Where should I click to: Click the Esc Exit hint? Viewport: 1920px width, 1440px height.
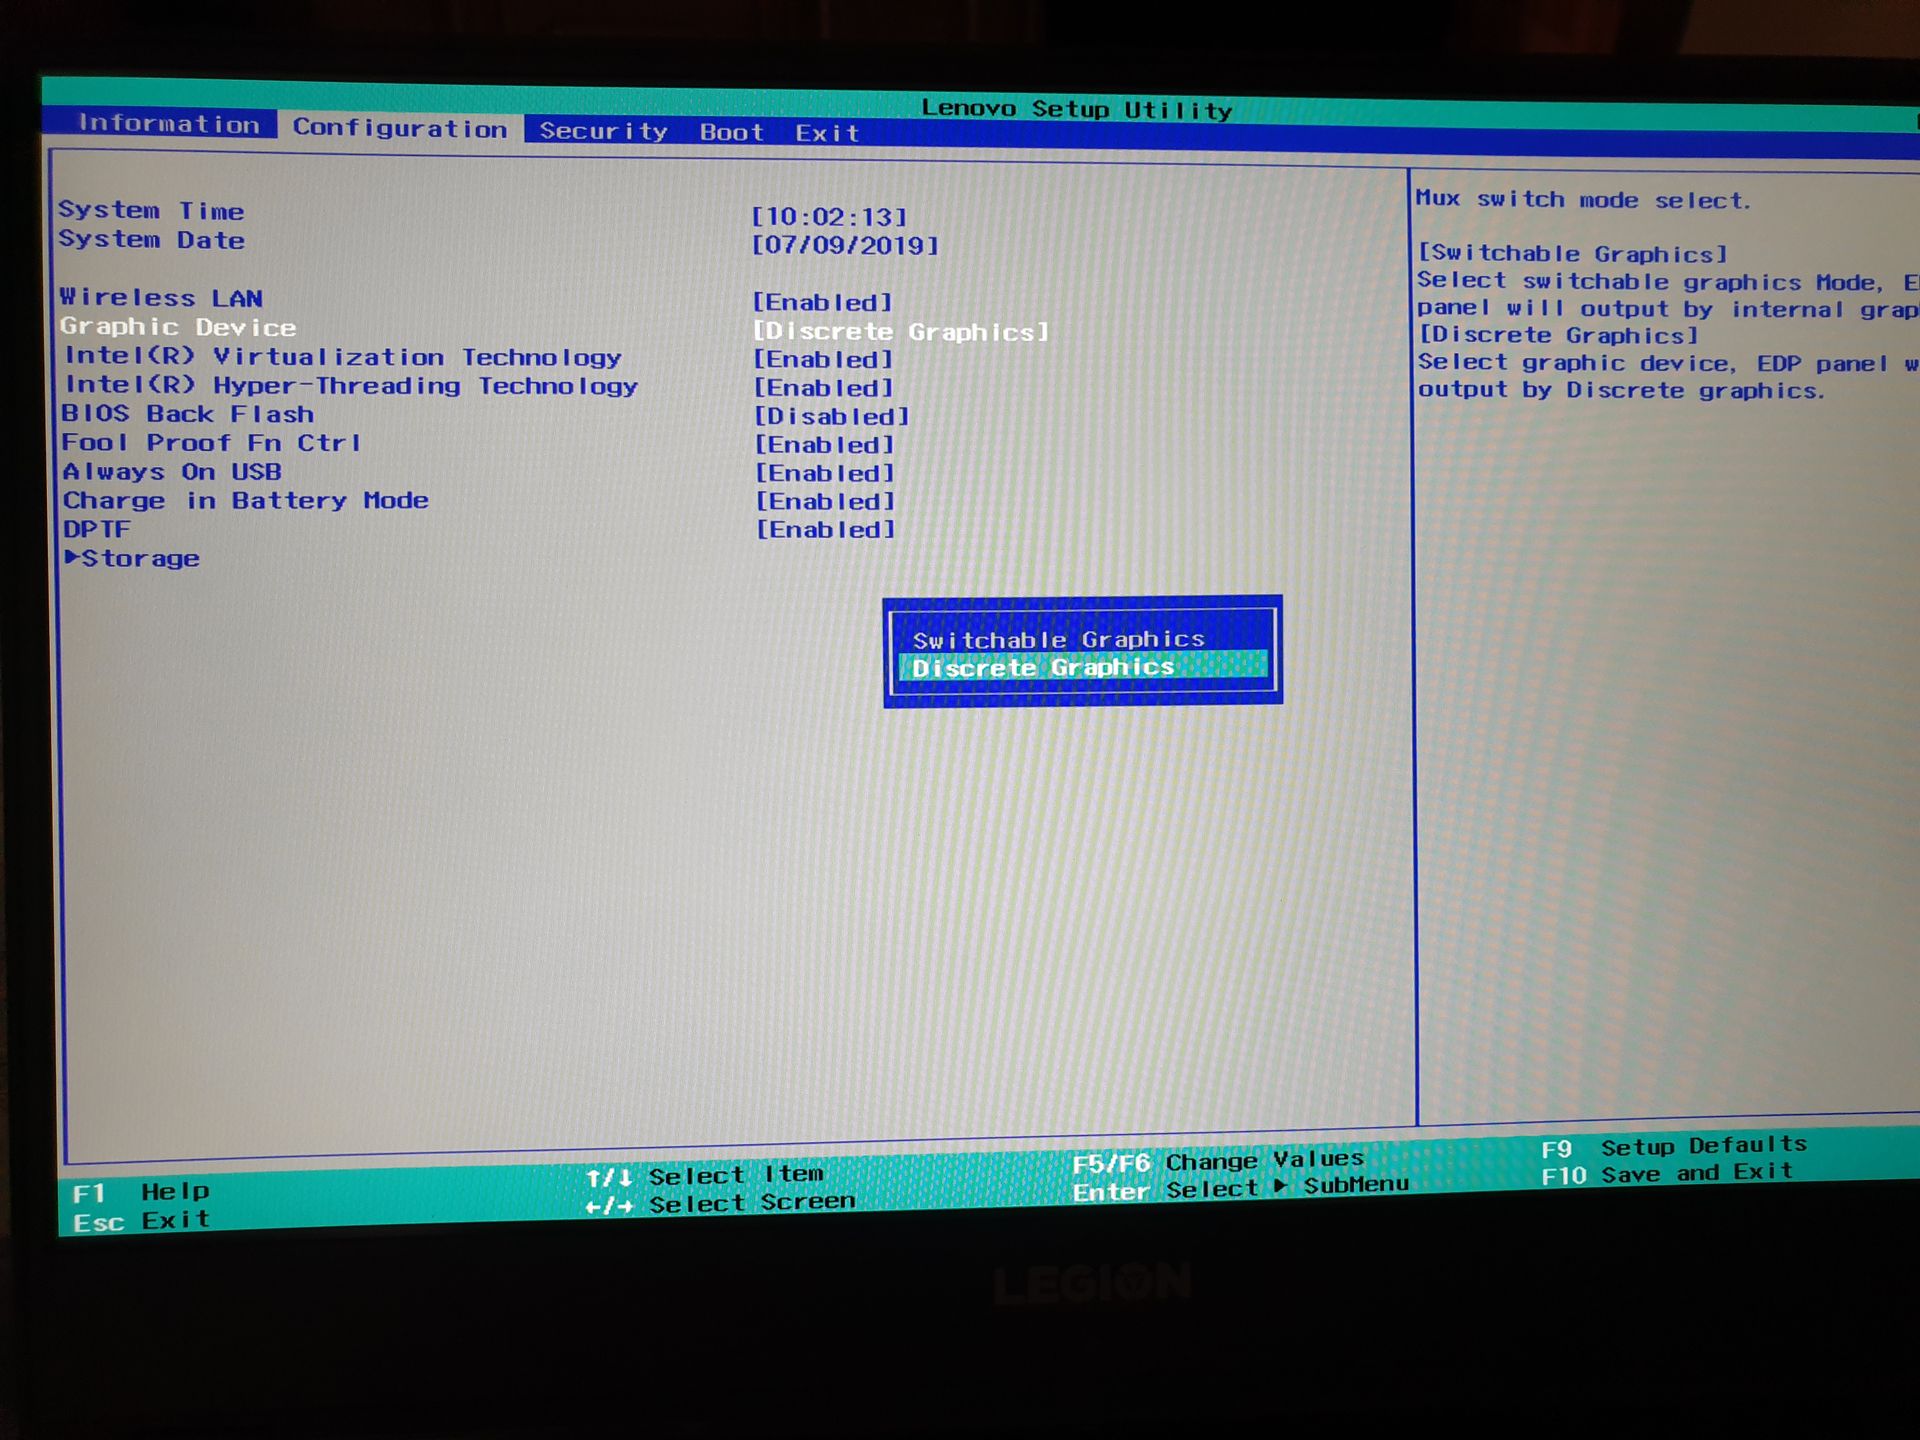click(x=141, y=1221)
